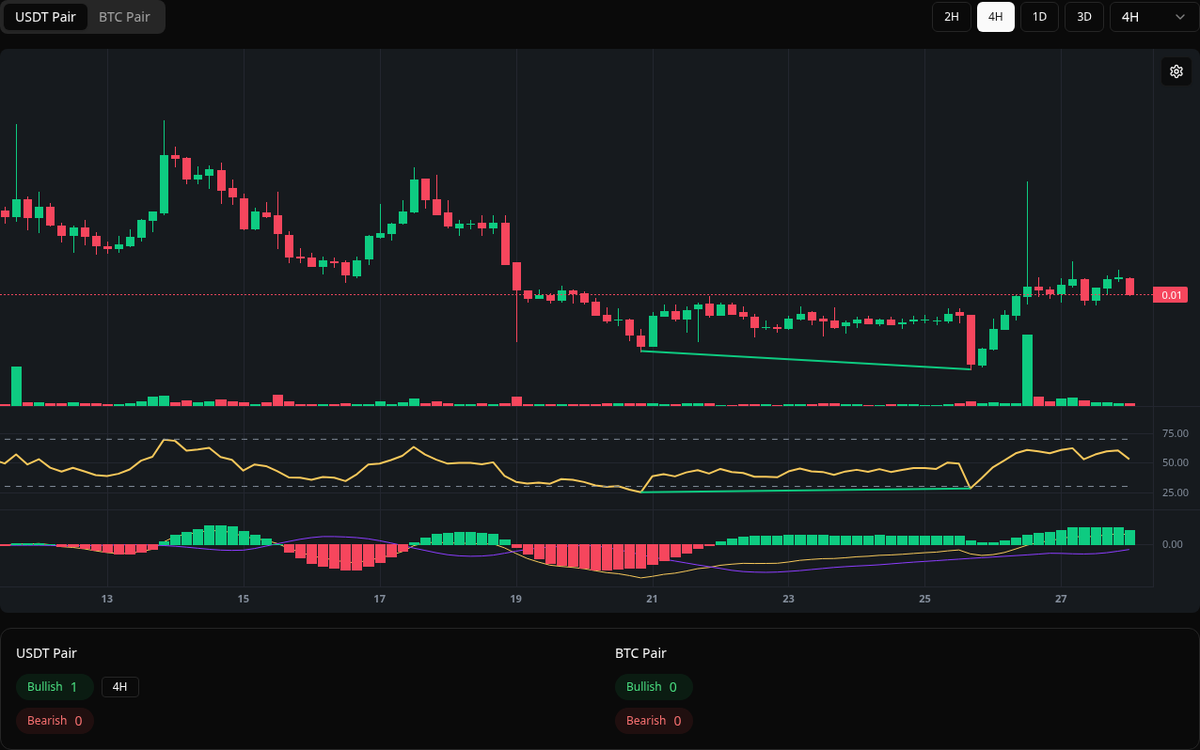This screenshot has width=1200, height=750.
Task: Click the Bearish 0 badge under USDT Pair
Action: point(54,720)
